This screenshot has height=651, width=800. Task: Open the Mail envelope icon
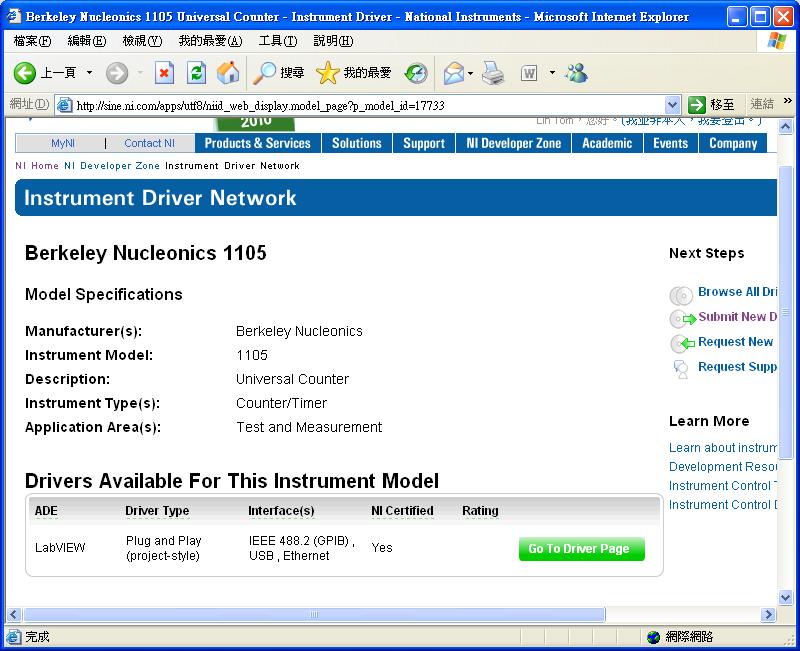[454, 73]
